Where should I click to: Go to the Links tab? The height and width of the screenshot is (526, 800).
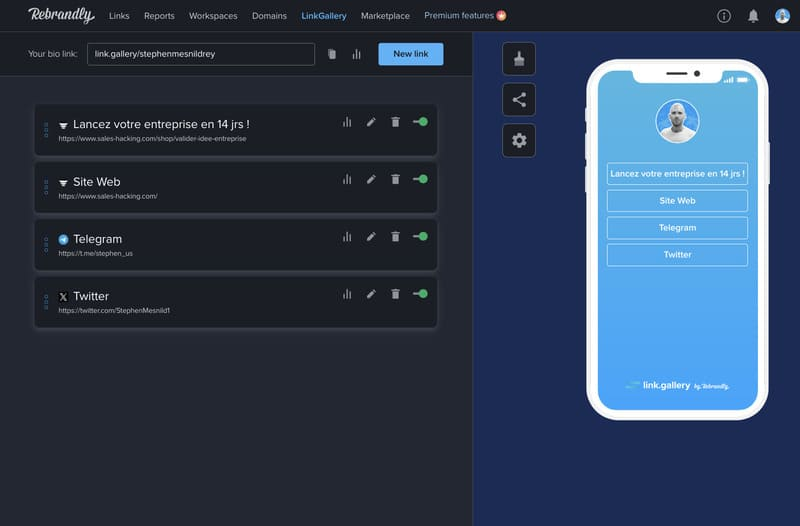point(119,16)
